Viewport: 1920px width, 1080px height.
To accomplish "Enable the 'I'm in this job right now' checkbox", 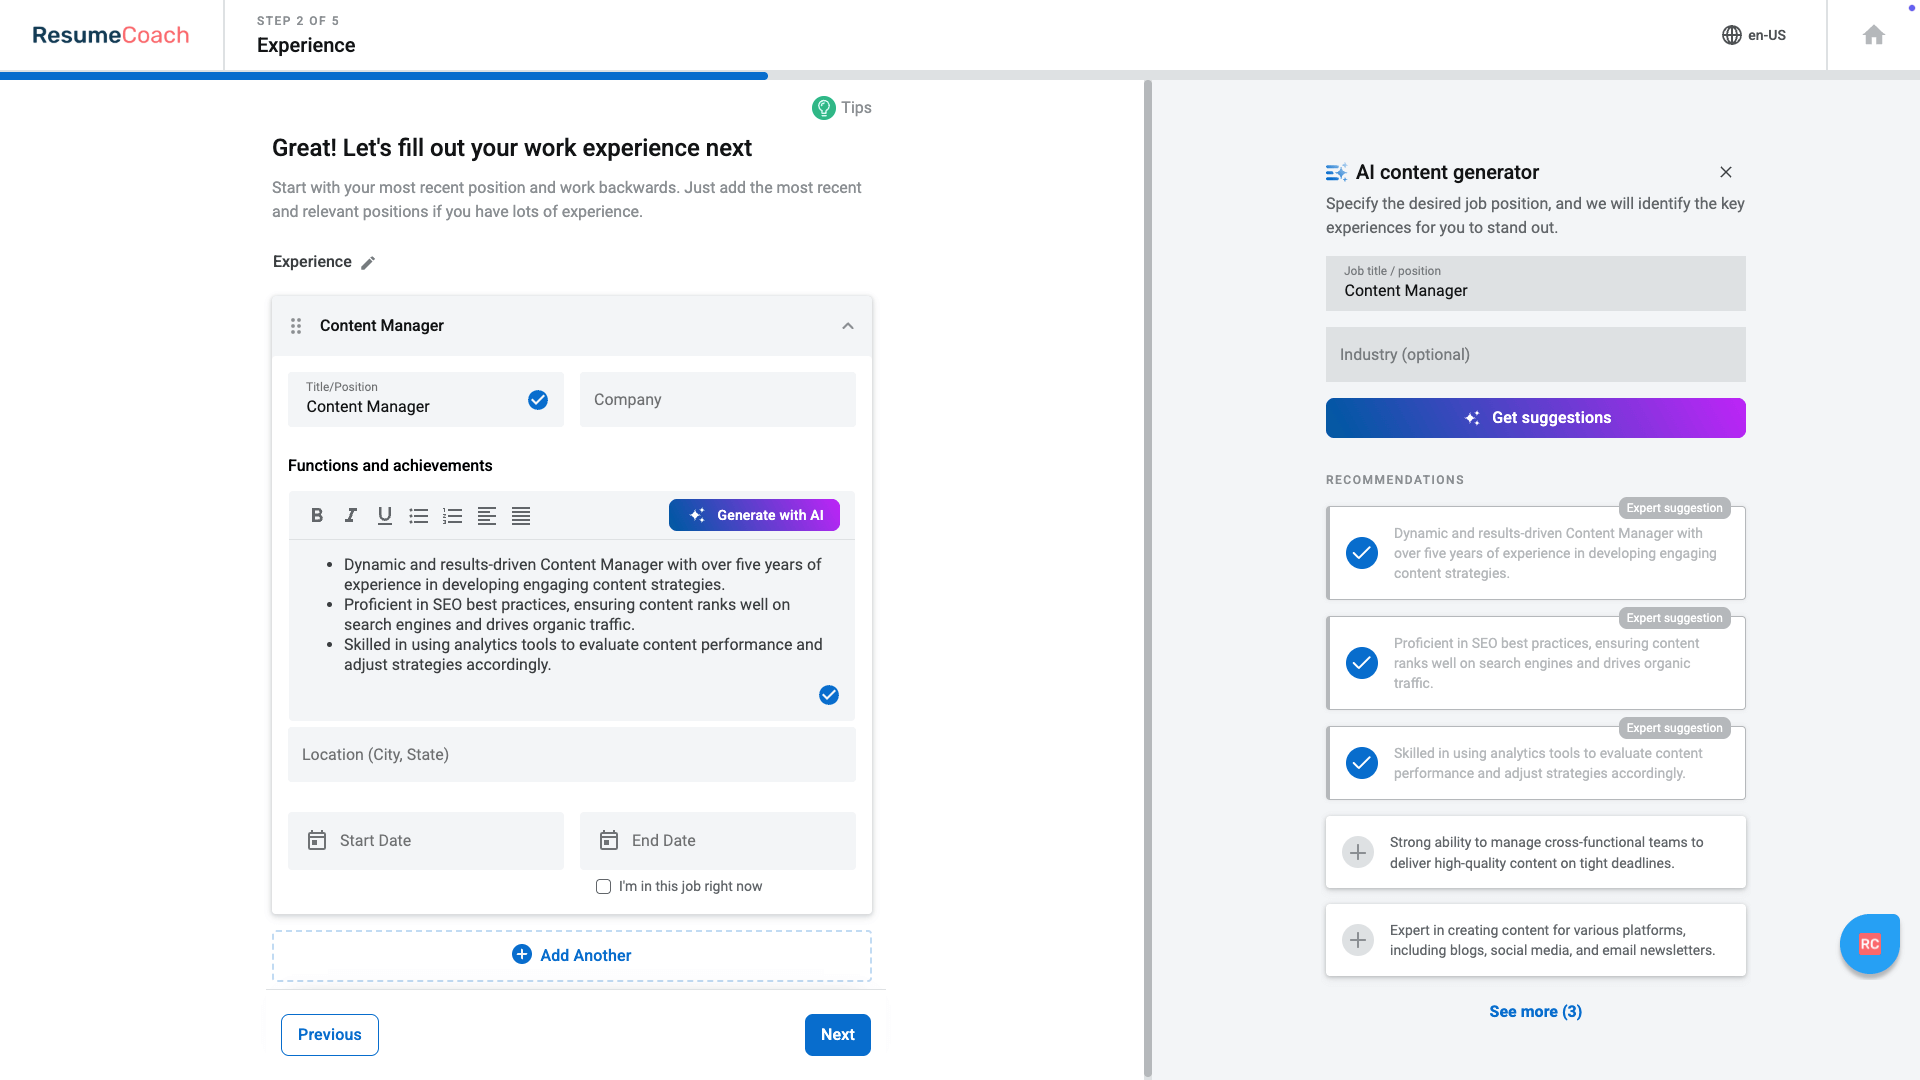I will [603, 886].
